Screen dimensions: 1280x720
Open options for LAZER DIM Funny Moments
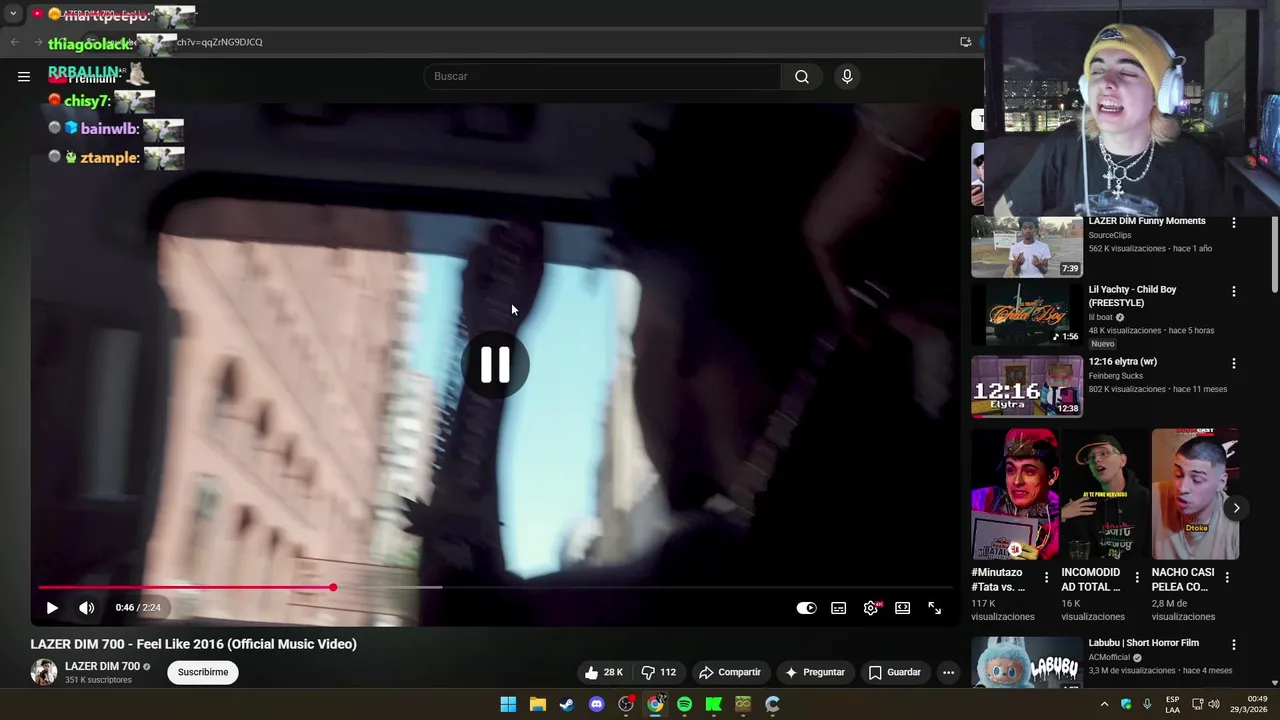click(1233, 223)
